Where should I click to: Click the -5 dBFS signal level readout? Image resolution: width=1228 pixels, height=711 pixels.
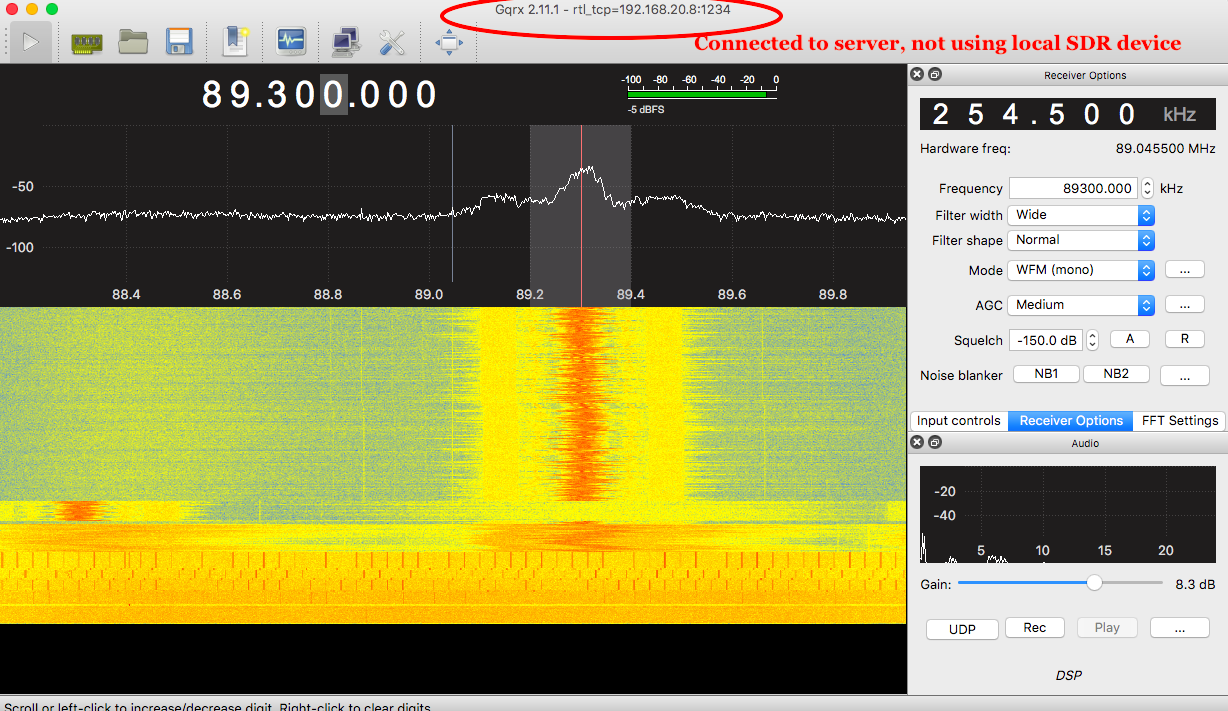click(646, 110)
